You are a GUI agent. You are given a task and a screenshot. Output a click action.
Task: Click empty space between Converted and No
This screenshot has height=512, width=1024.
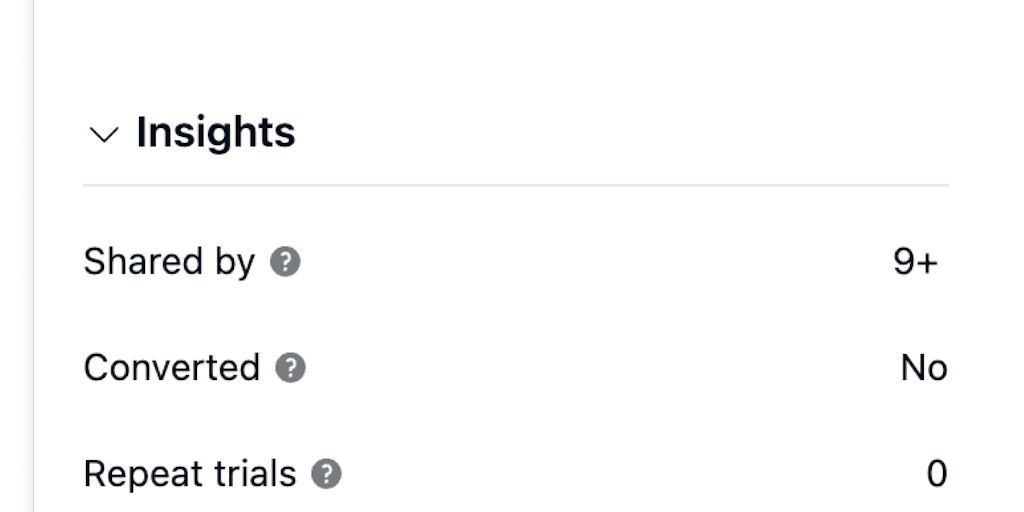click(x=600, y=368)
